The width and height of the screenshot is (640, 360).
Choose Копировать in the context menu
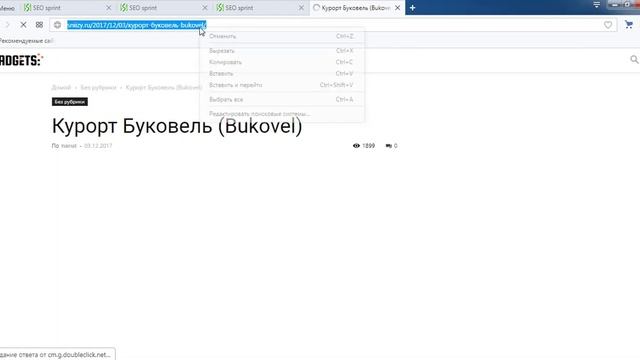click(x=282, y=62)
